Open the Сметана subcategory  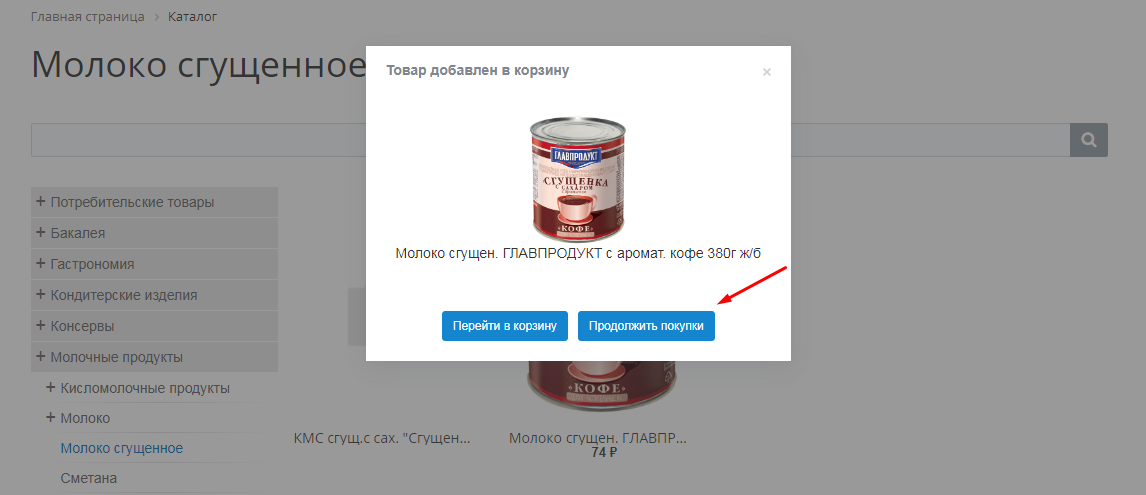click(x=88, y=478)
